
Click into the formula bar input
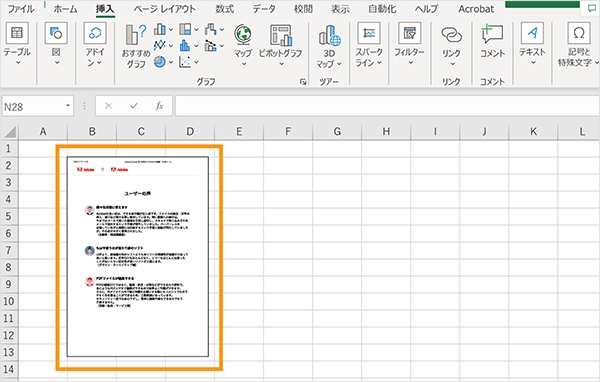pyautogui.click(x=386, y=106)
